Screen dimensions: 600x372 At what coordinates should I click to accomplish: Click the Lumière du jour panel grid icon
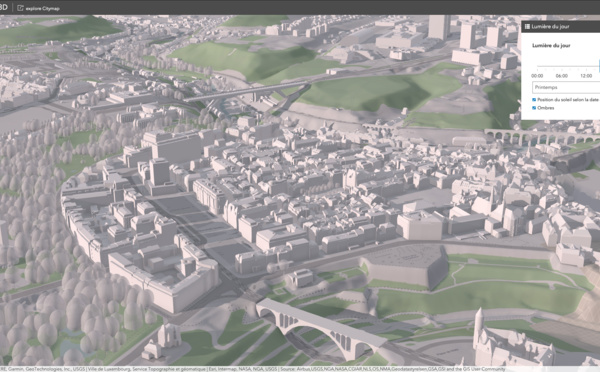click(x=527, y=26)
